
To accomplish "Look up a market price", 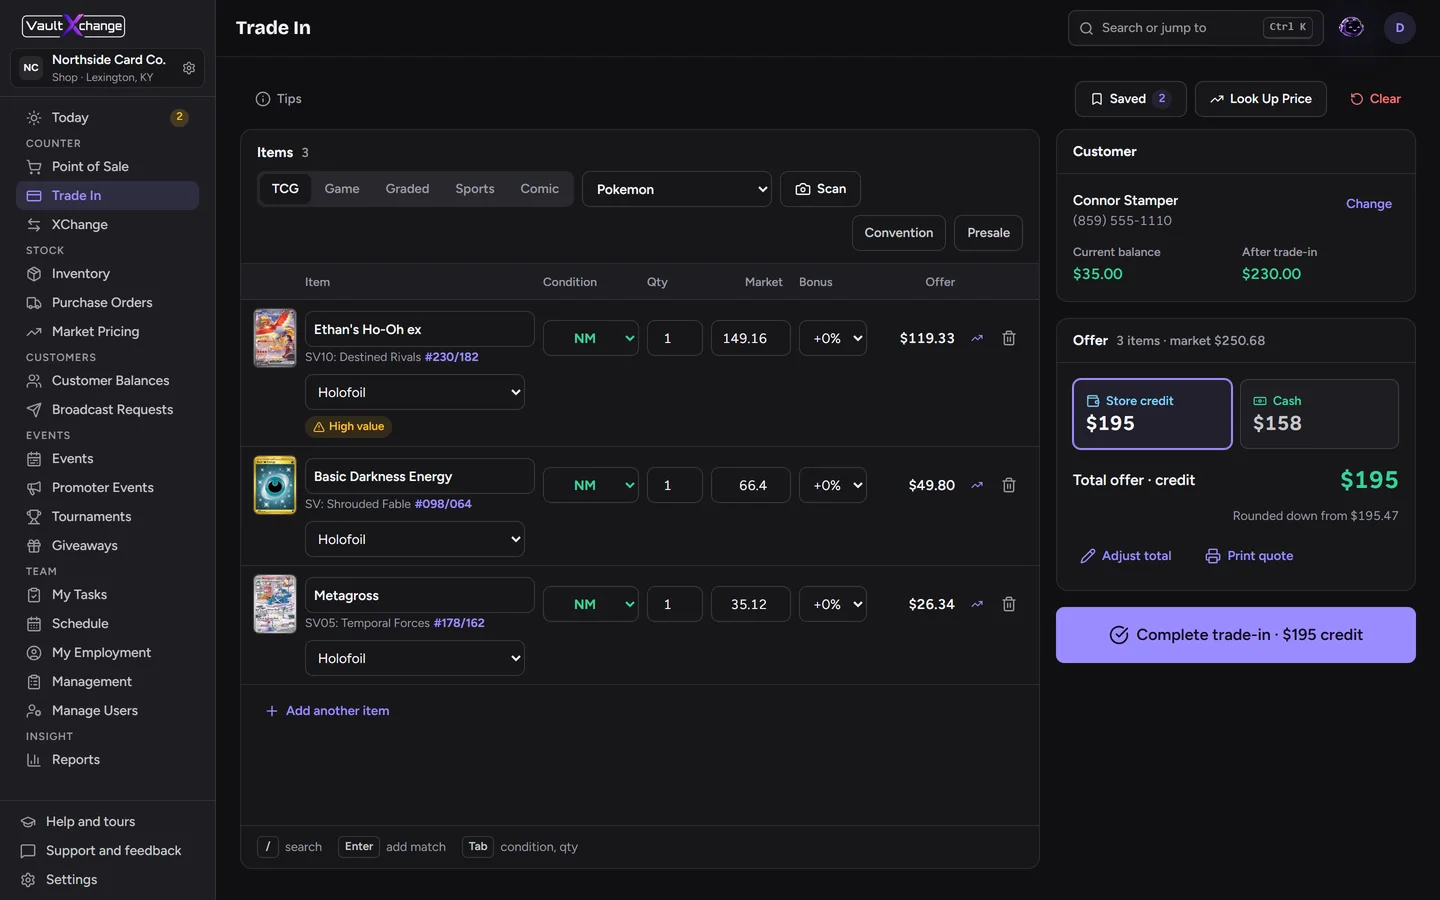I will point(1261,99).
